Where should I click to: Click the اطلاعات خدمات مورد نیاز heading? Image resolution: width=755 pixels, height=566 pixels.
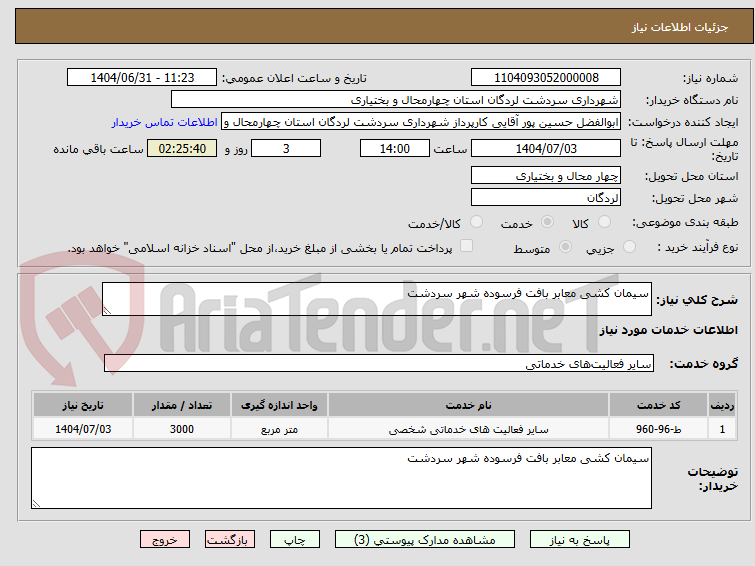(x=668, y=330)
